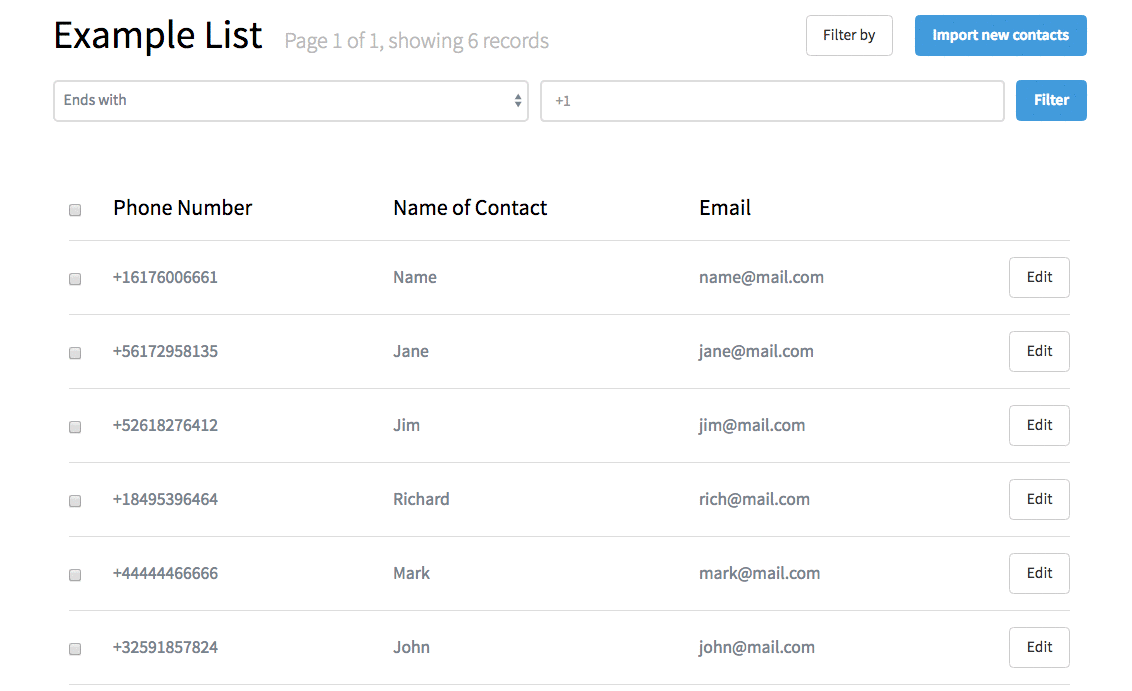Check the box for +16176006661
Image resolution: width=1132 pixels, height=691 pixels.
coord(75,279)
